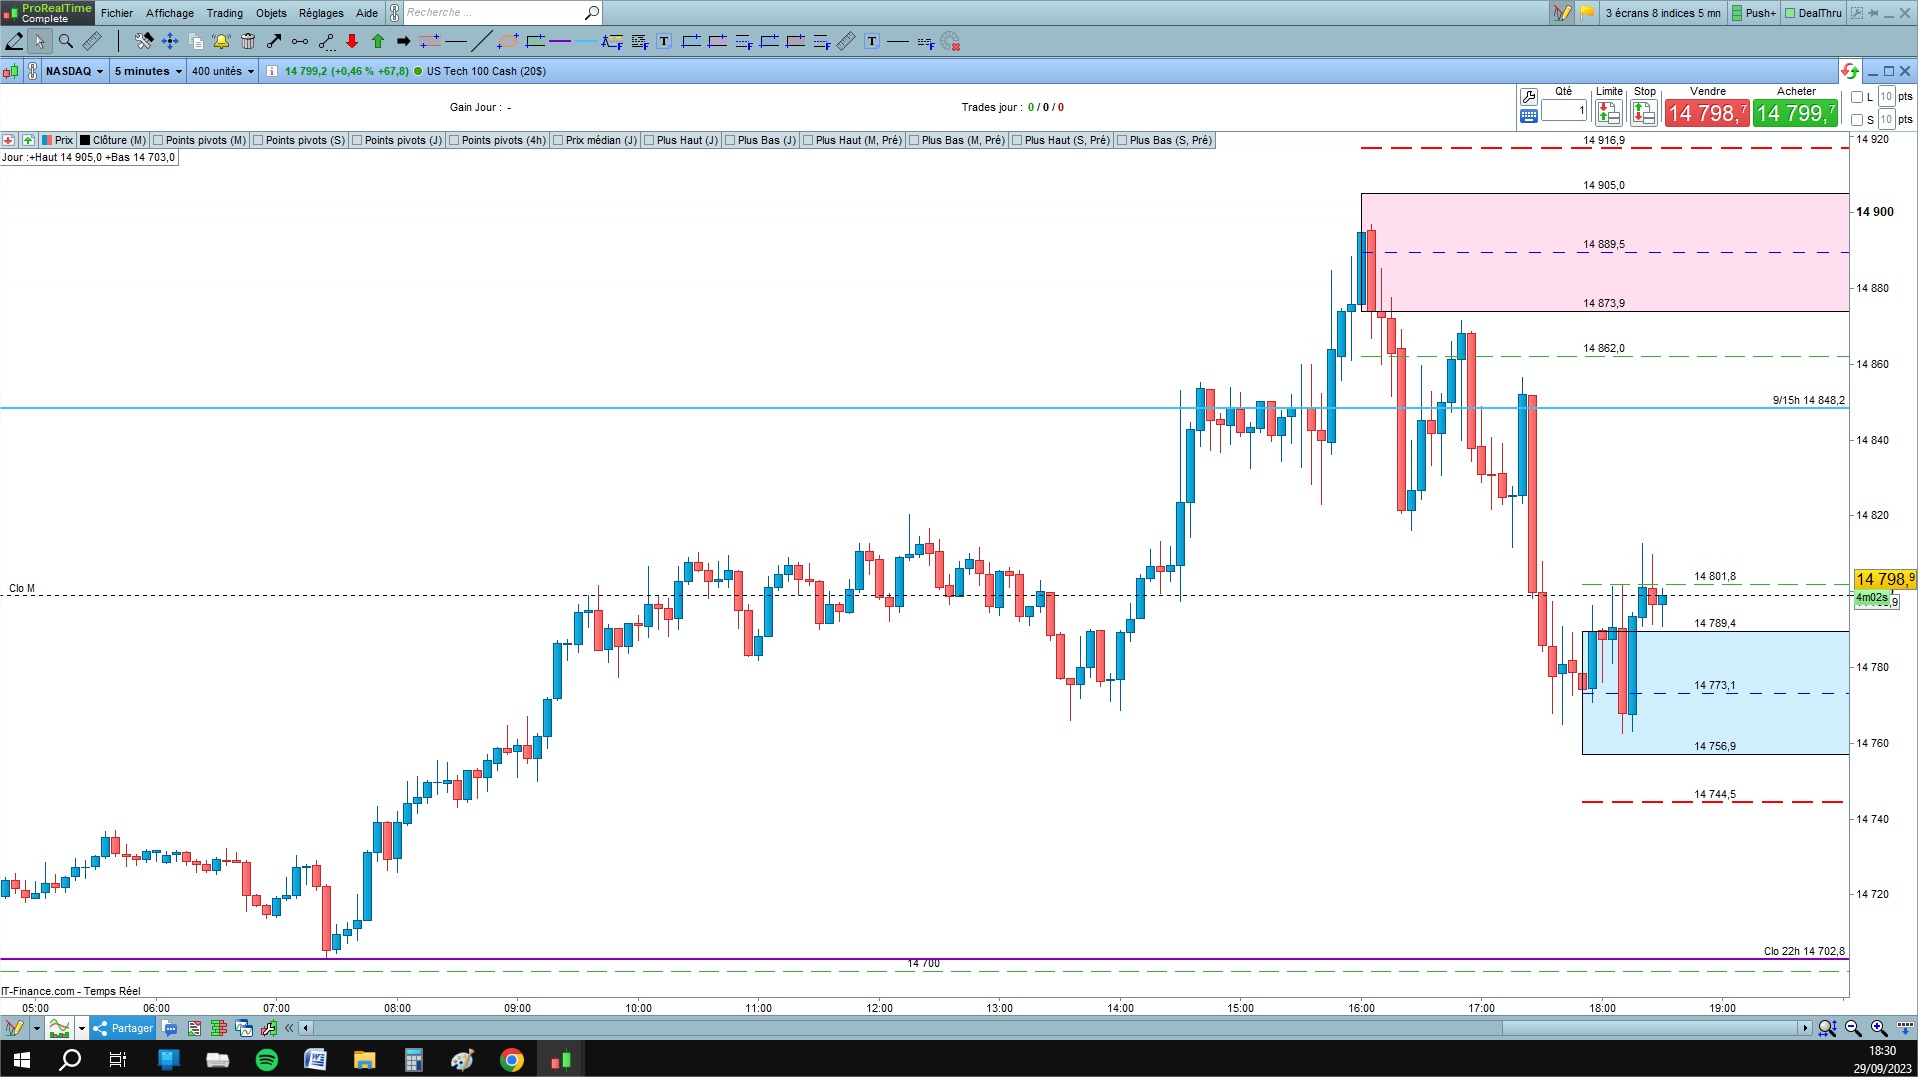
Task: Click the Stop order button
Action: pyautogui.click(x=1644, y=112)
